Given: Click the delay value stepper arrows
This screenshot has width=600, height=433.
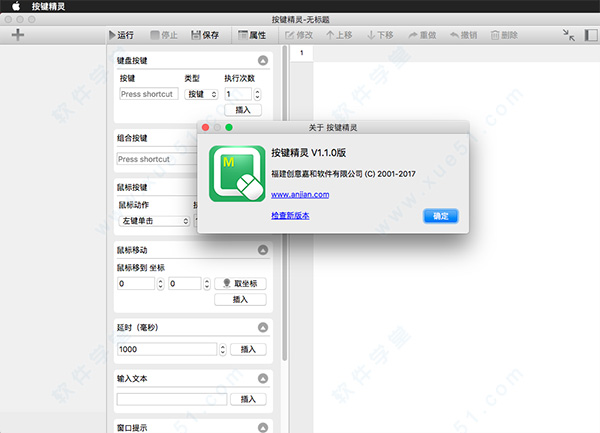Looking at the screenshot, I should point(223,349).
